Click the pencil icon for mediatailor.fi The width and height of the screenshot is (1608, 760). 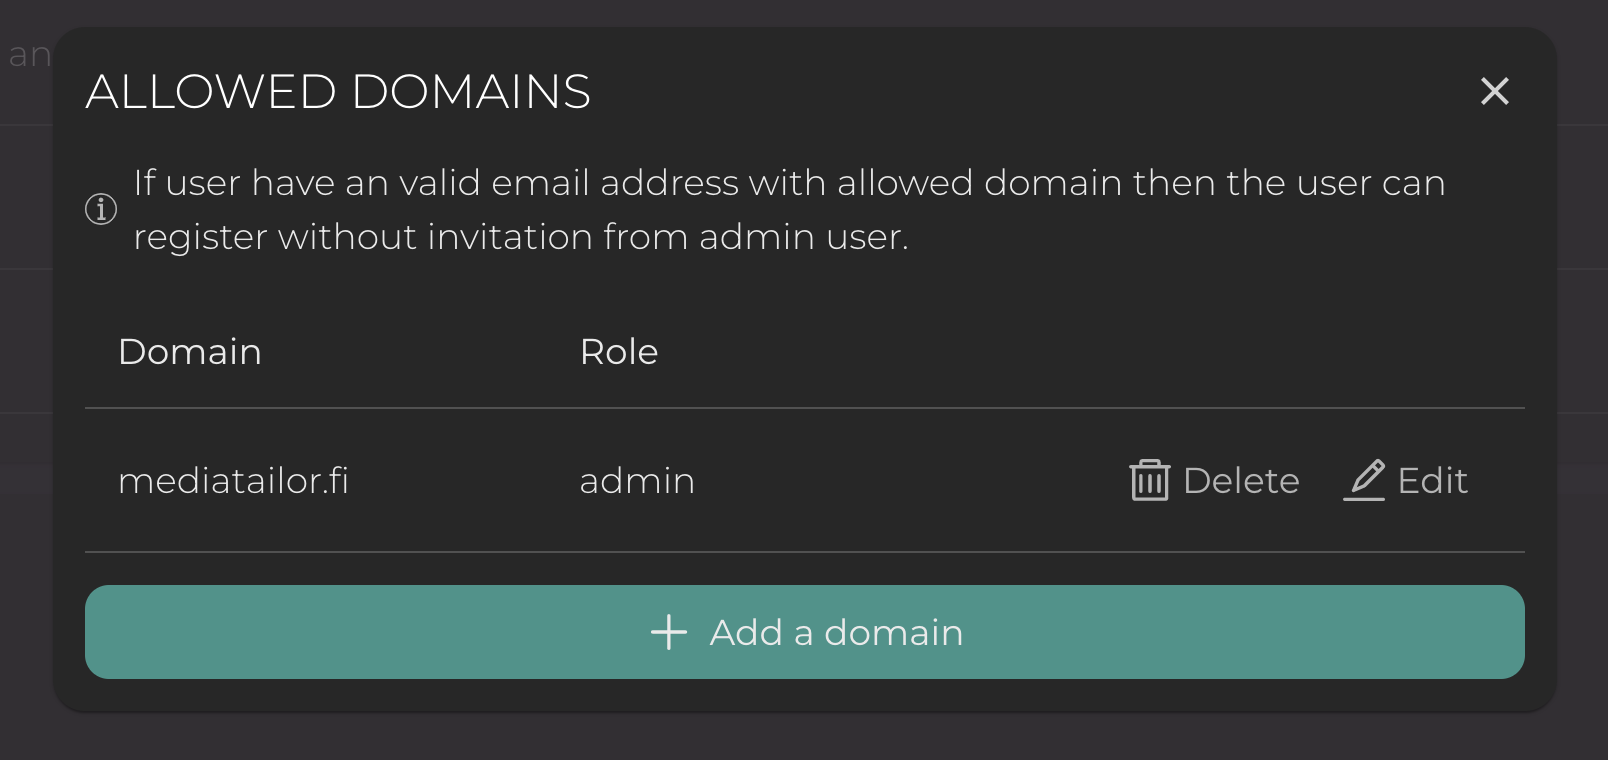(x=1365, y=480)
